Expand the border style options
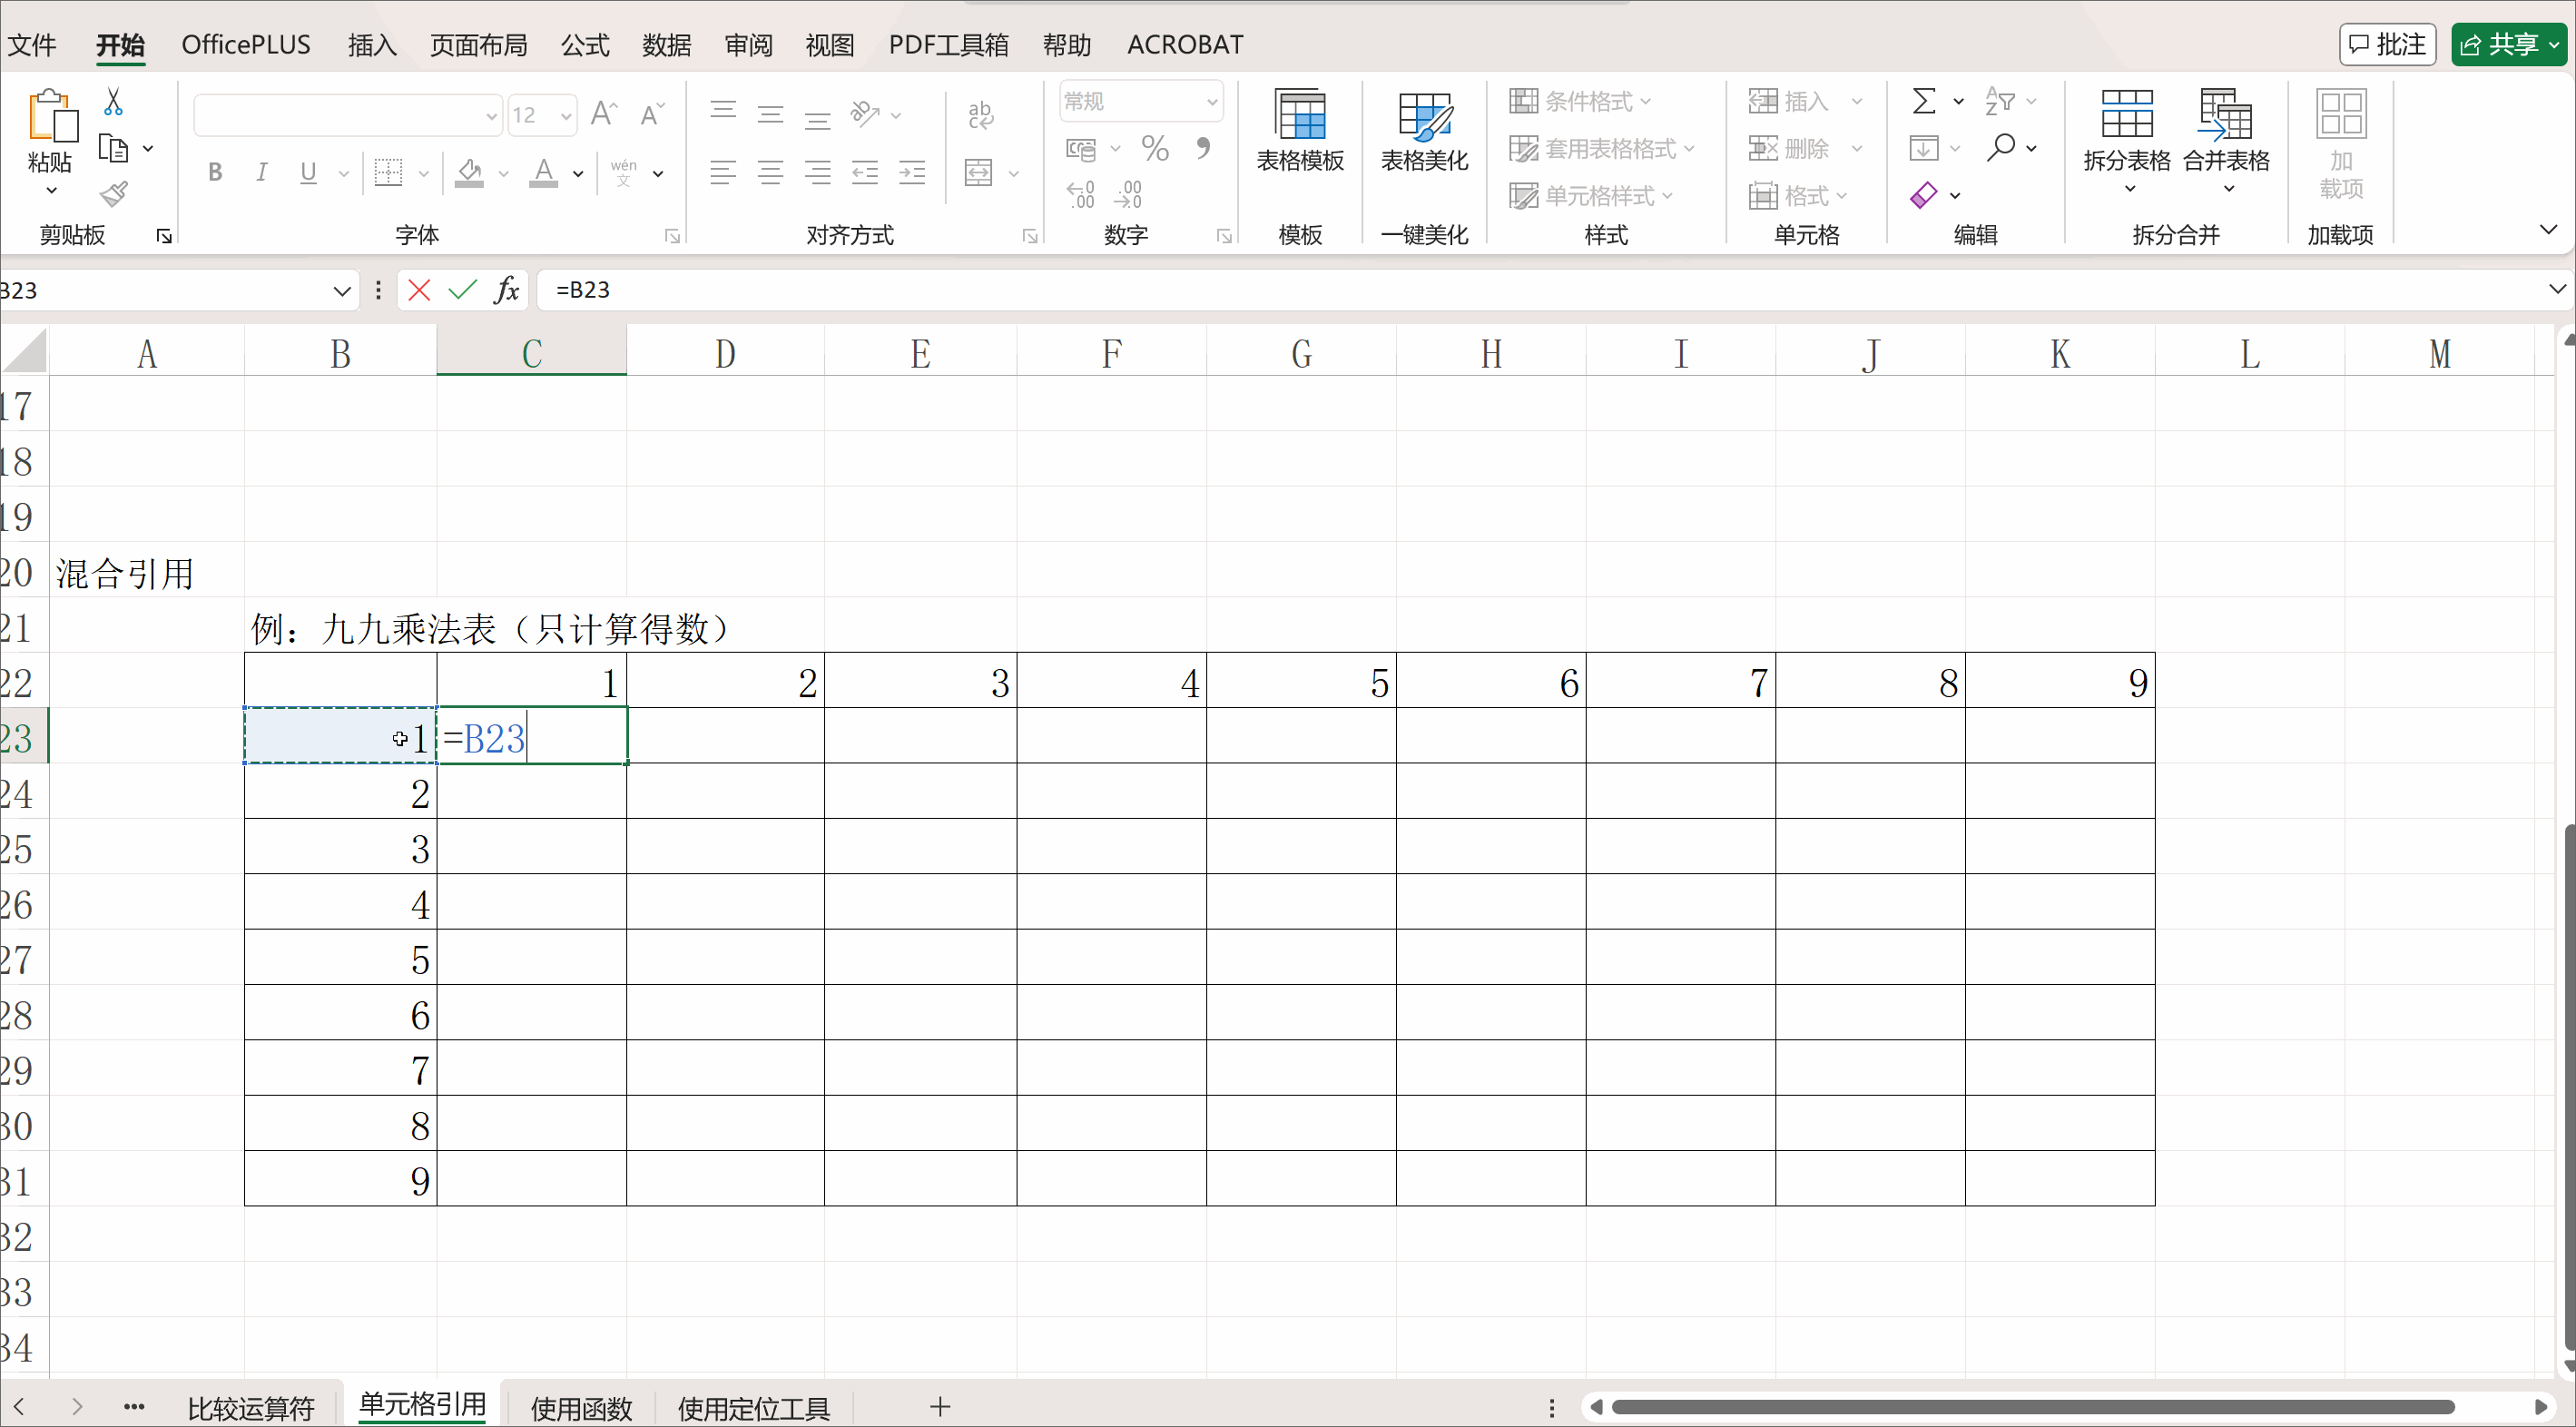Screen dimensions: 2576x1427 (x=424, y=172)
